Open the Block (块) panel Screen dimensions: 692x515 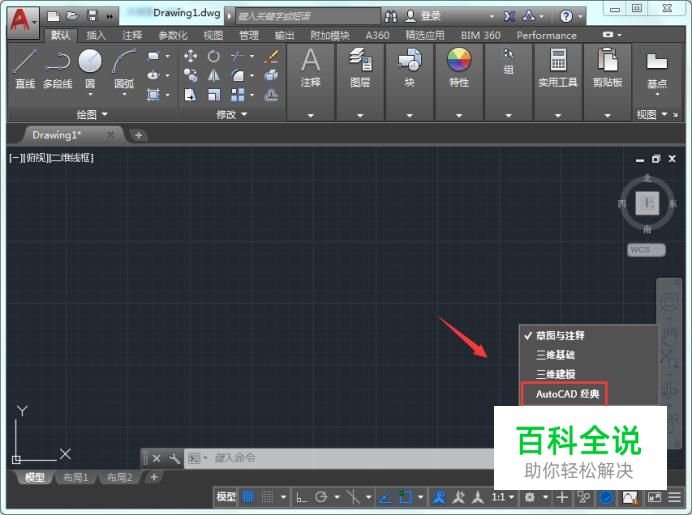[410, 67]
